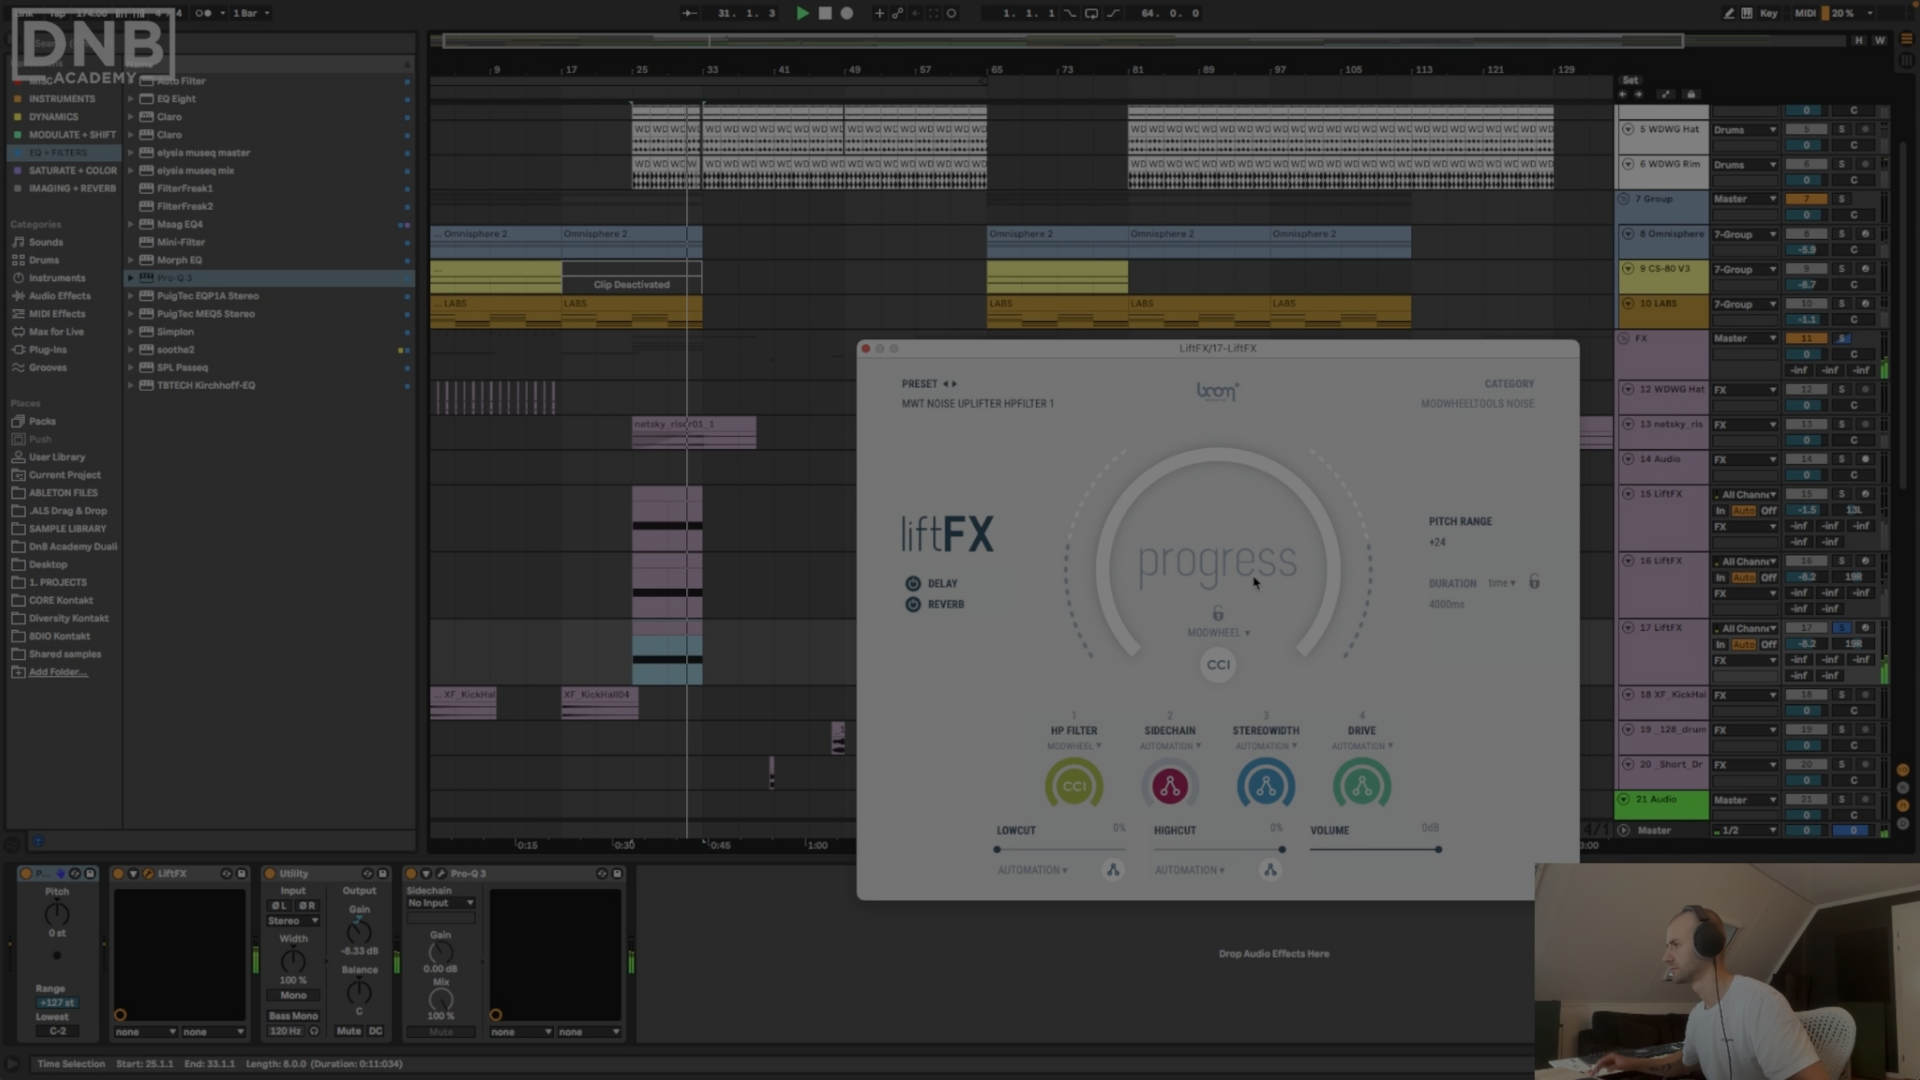Click the CCI button below the progress dial
The image size is (1920, 1080).
(1218, 665)
